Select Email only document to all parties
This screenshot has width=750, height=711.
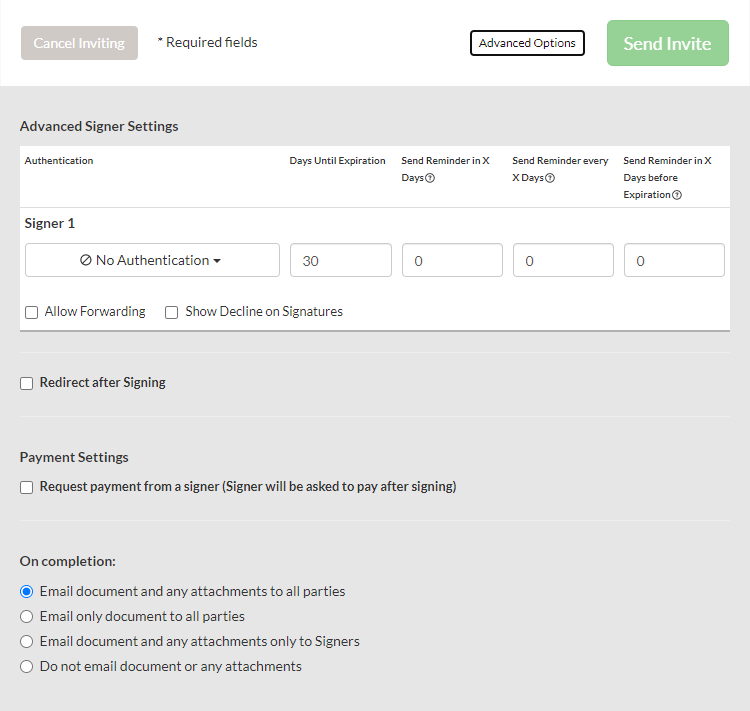pyautogui.click(x=27, y=616)
